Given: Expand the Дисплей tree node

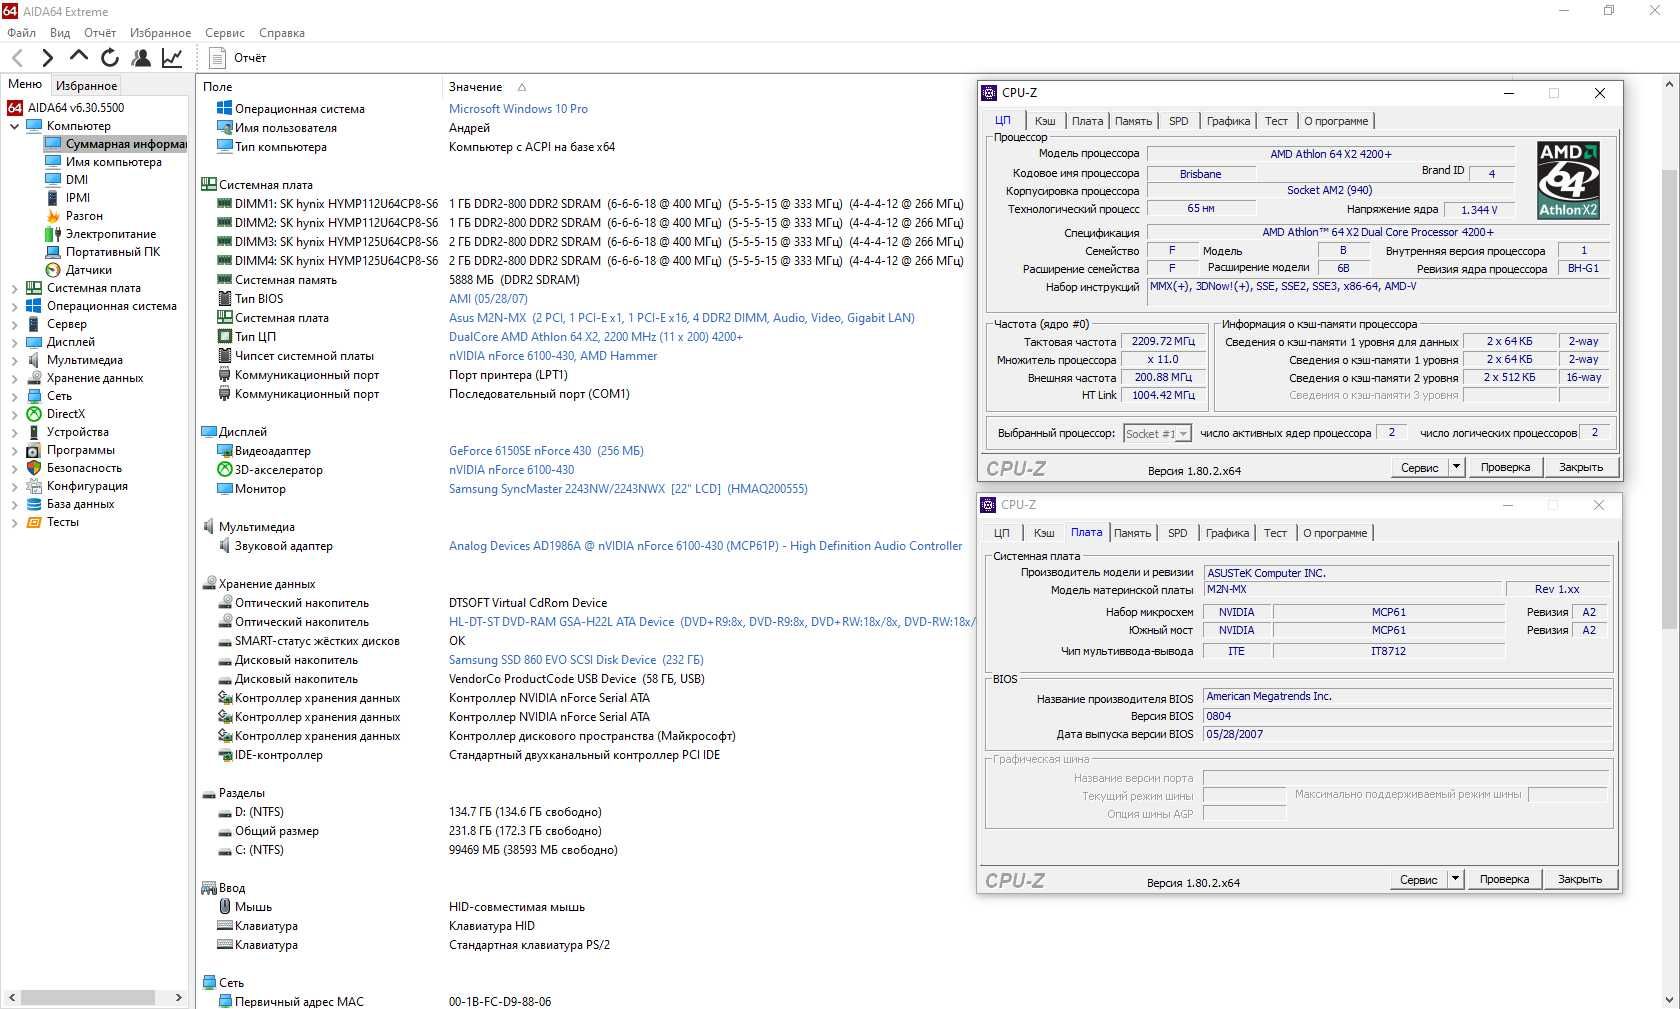Looking at the screenshot, I should click(x=15, y=342).
